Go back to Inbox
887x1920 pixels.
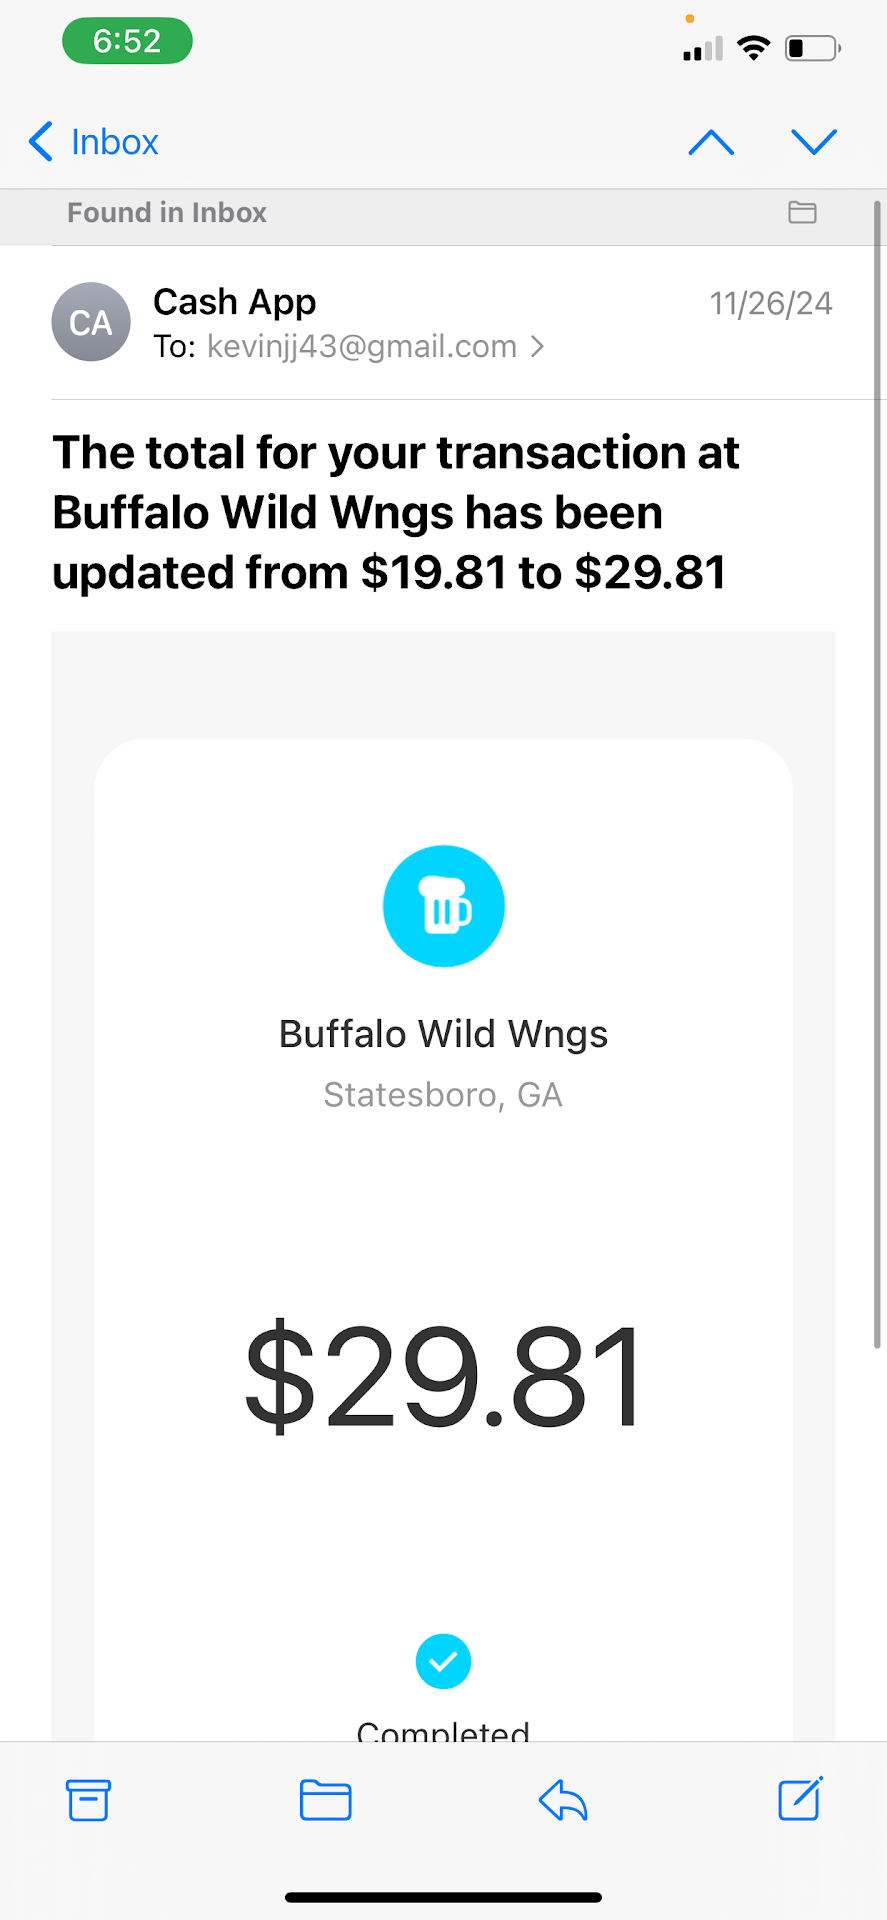(94, 142)
